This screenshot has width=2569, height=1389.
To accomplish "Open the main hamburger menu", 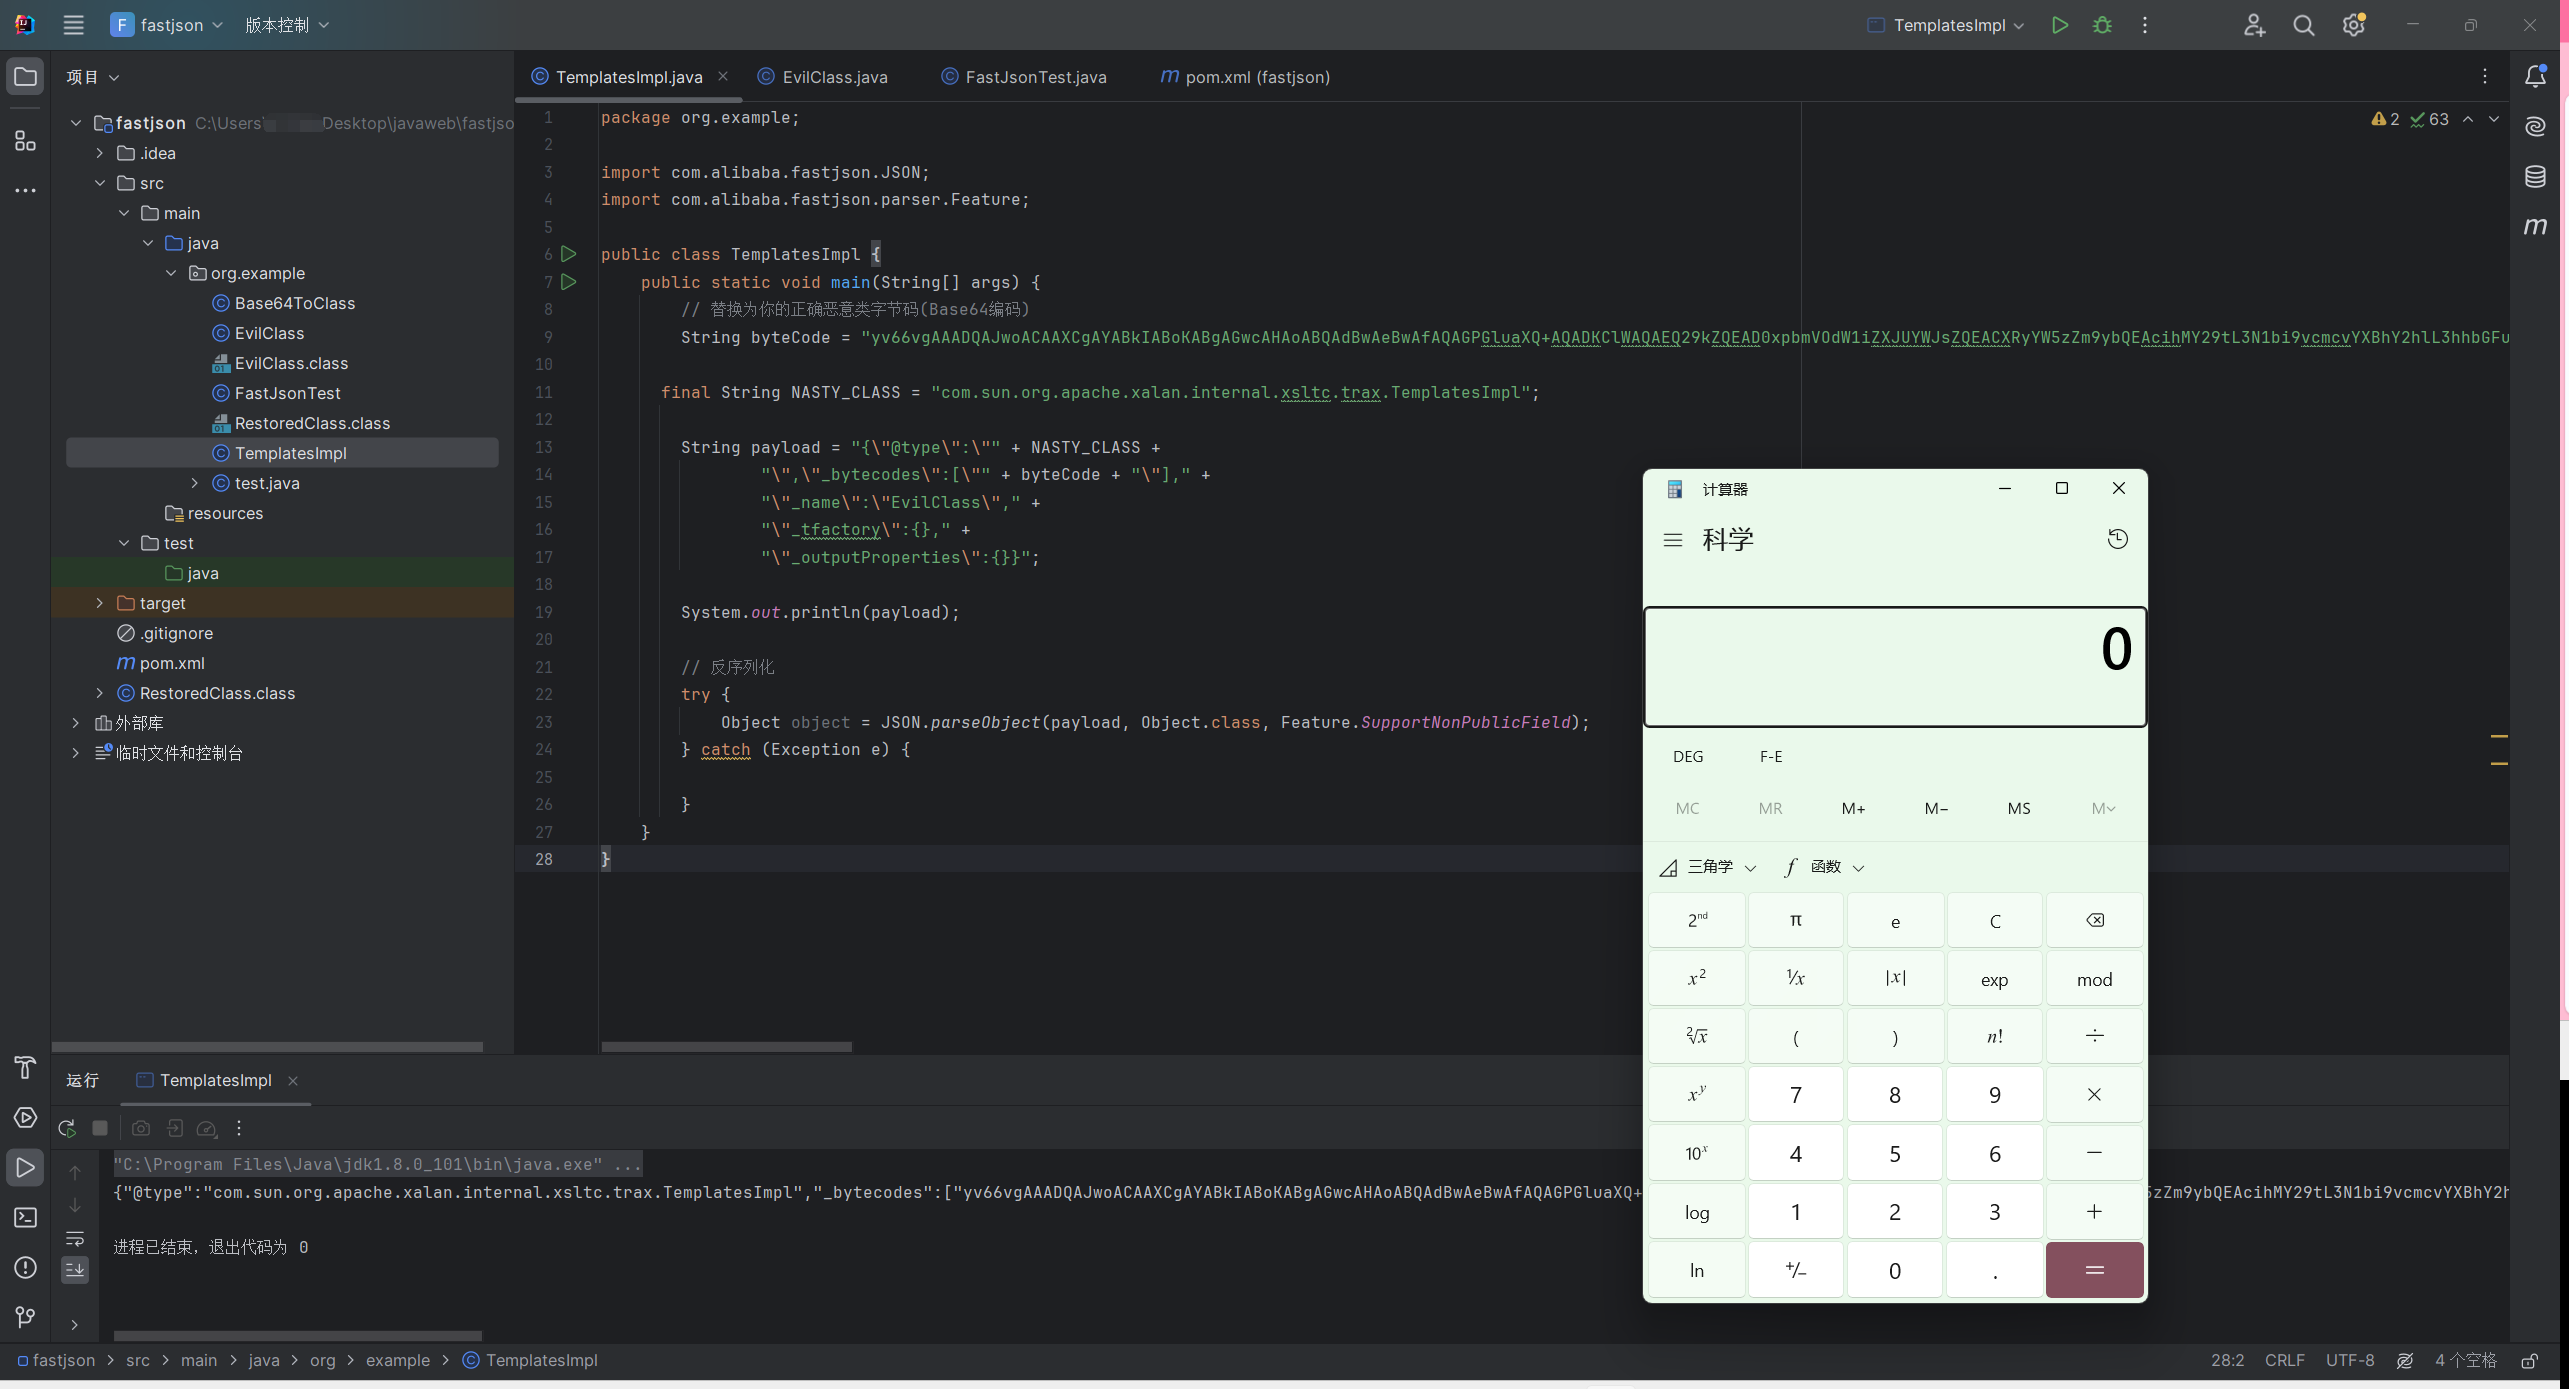I will (x=73, y=25).
